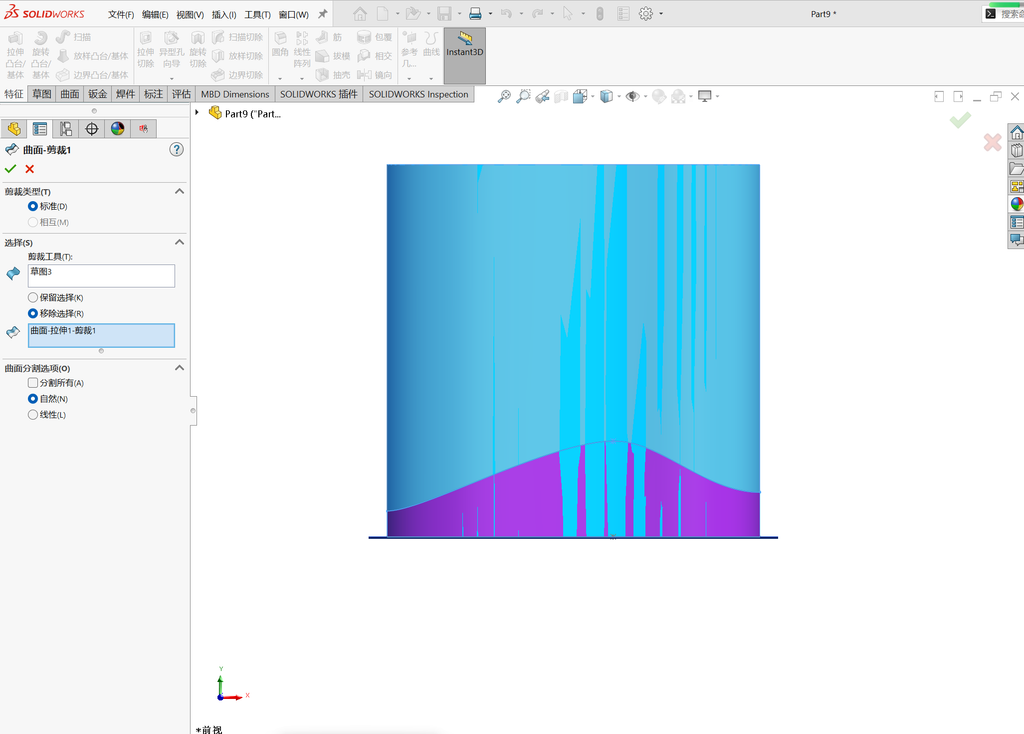Click the Instant3D tool
1024x734 pixels.
(x=464, y=56)
